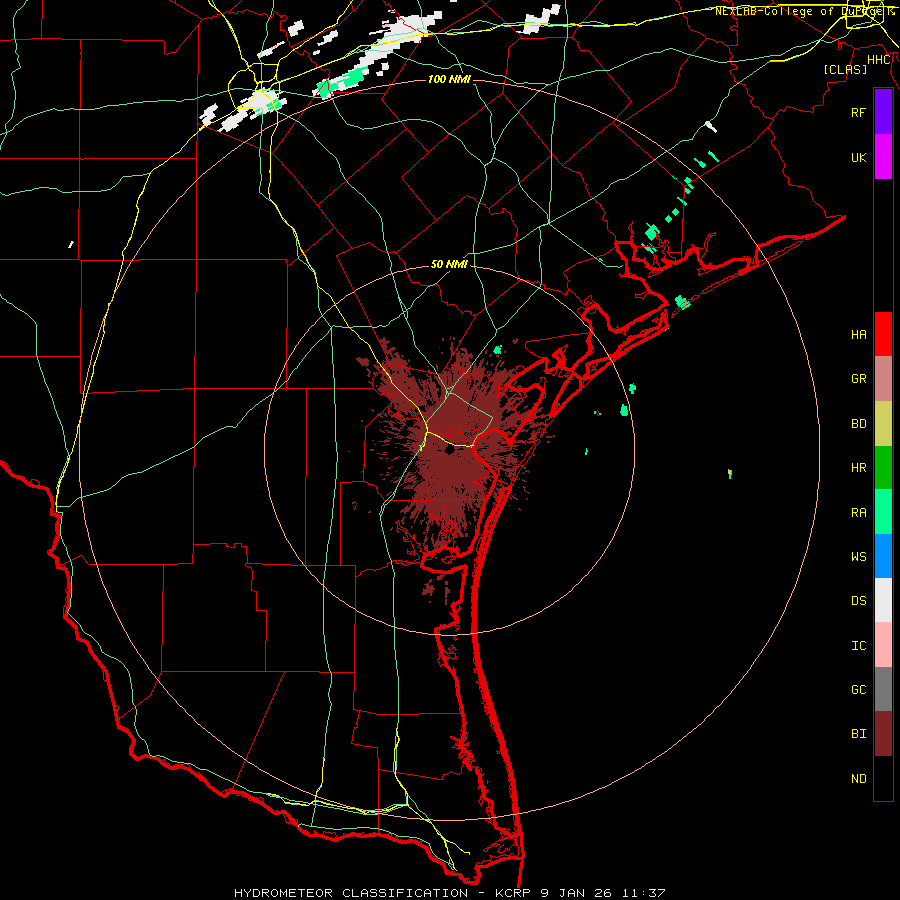The image size is (900, 900).
Task: Choose the WS blue legend block
Action: pos(883,556)
